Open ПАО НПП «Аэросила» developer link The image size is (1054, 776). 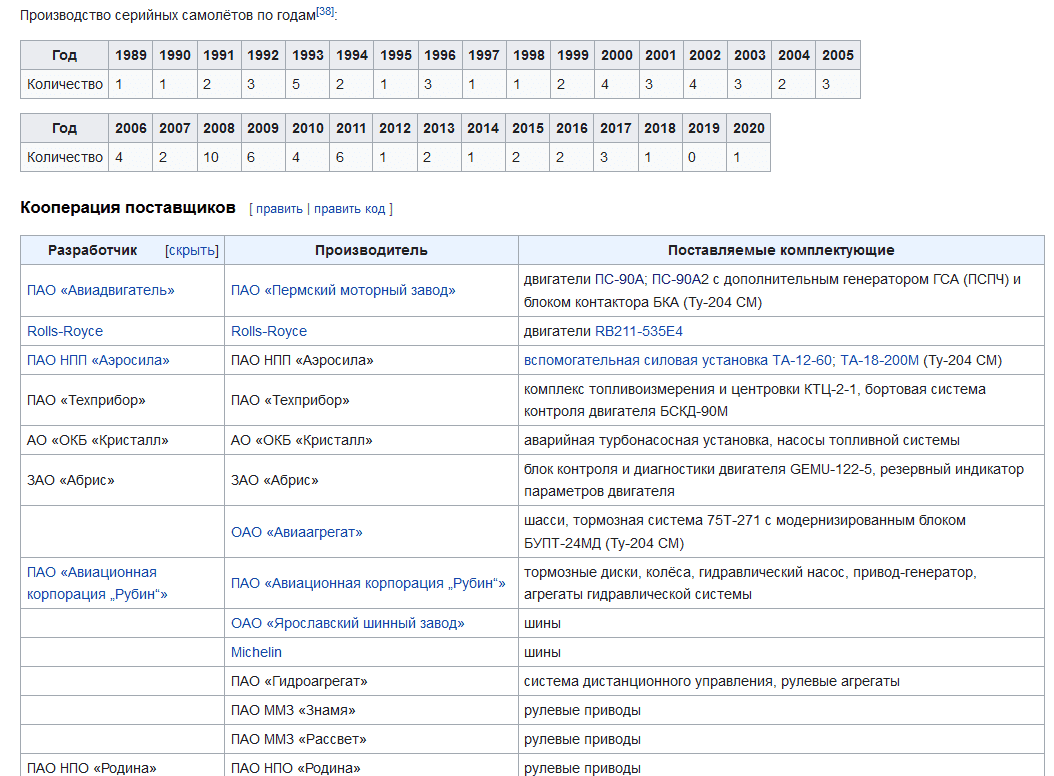click(x=98, y=360)
